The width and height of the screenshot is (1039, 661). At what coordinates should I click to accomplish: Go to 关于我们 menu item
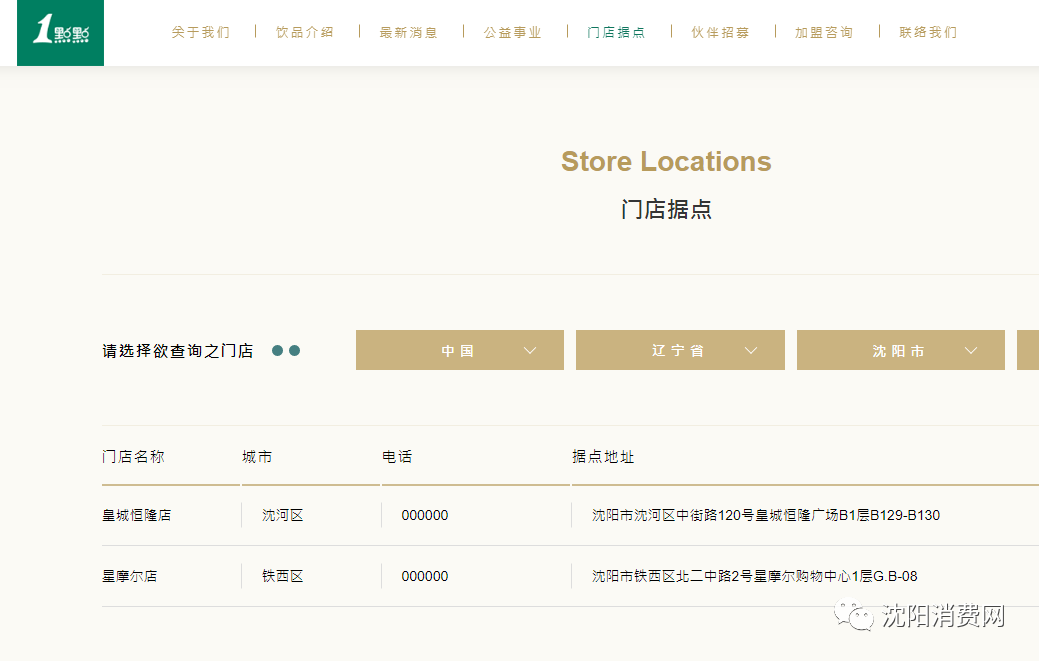(201, 32)
